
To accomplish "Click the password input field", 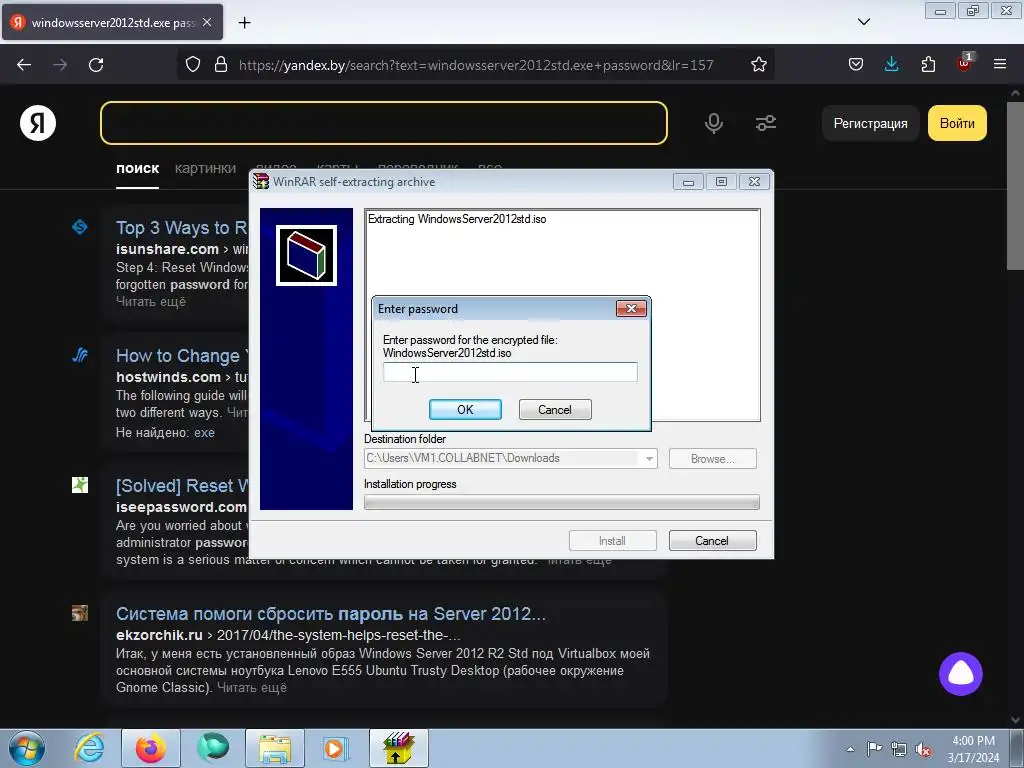I will [x=510, y=372].
